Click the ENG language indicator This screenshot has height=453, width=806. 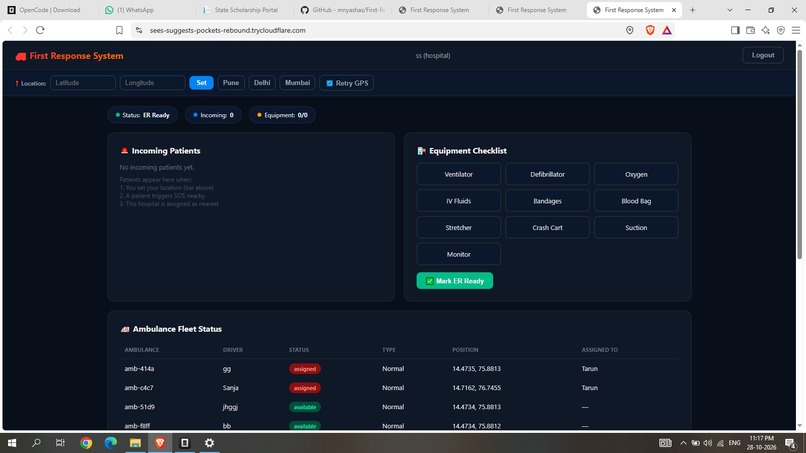(x=735, y=443)
